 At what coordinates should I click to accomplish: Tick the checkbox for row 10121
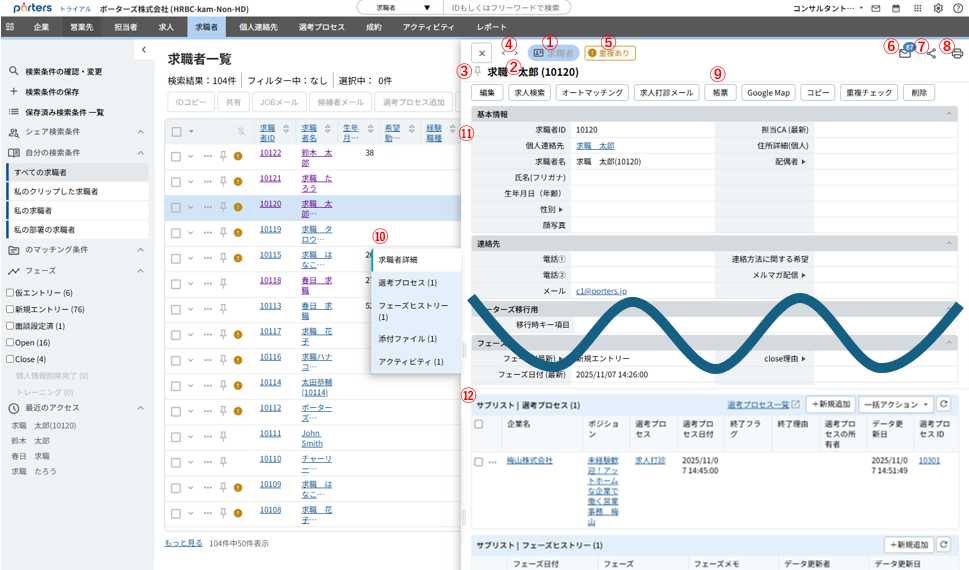click(x=176, y=180)
